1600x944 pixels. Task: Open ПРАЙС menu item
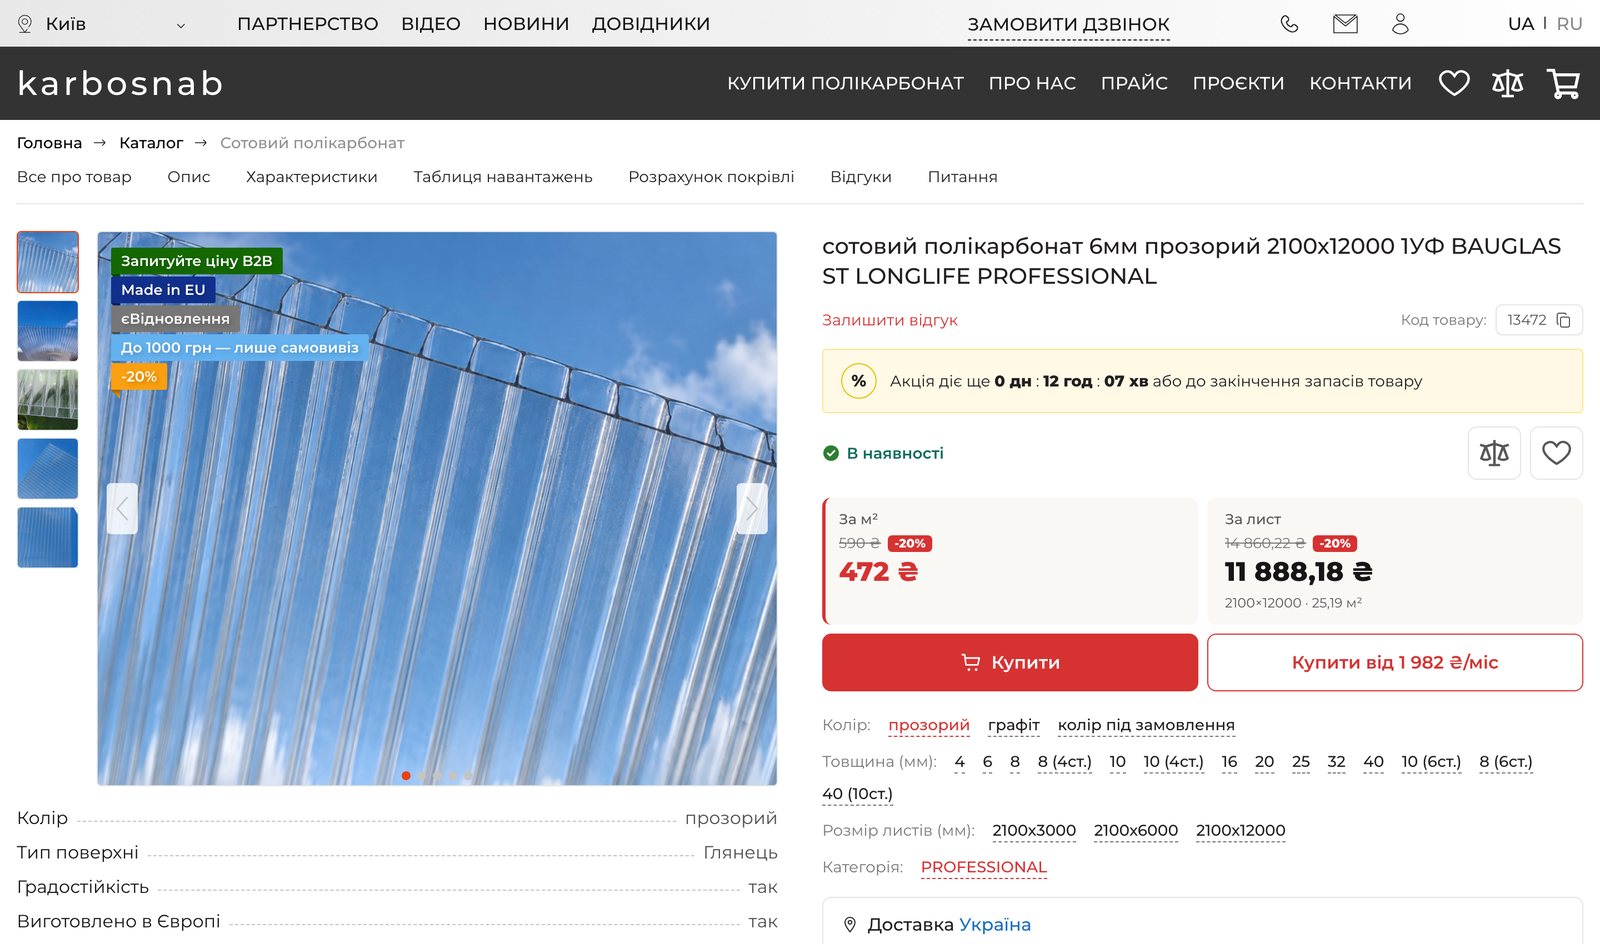pos(1134,83)
